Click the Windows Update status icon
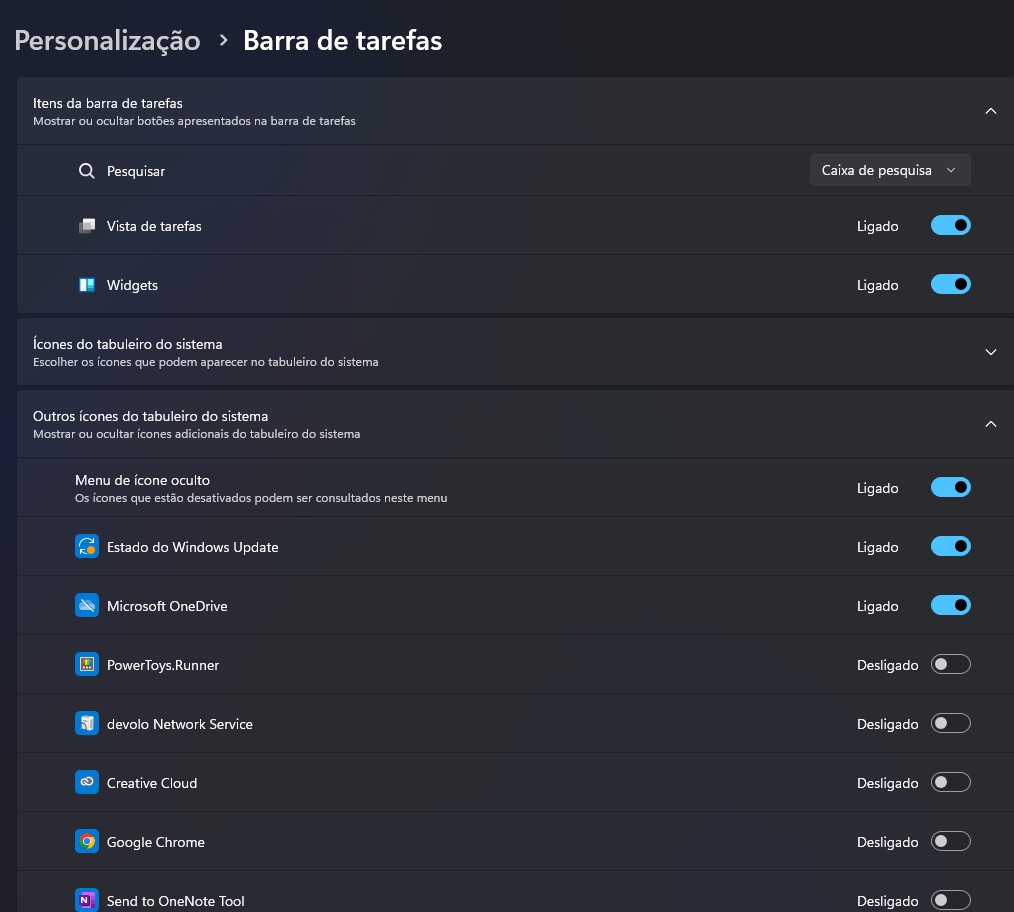 click(x=87, y=547)
